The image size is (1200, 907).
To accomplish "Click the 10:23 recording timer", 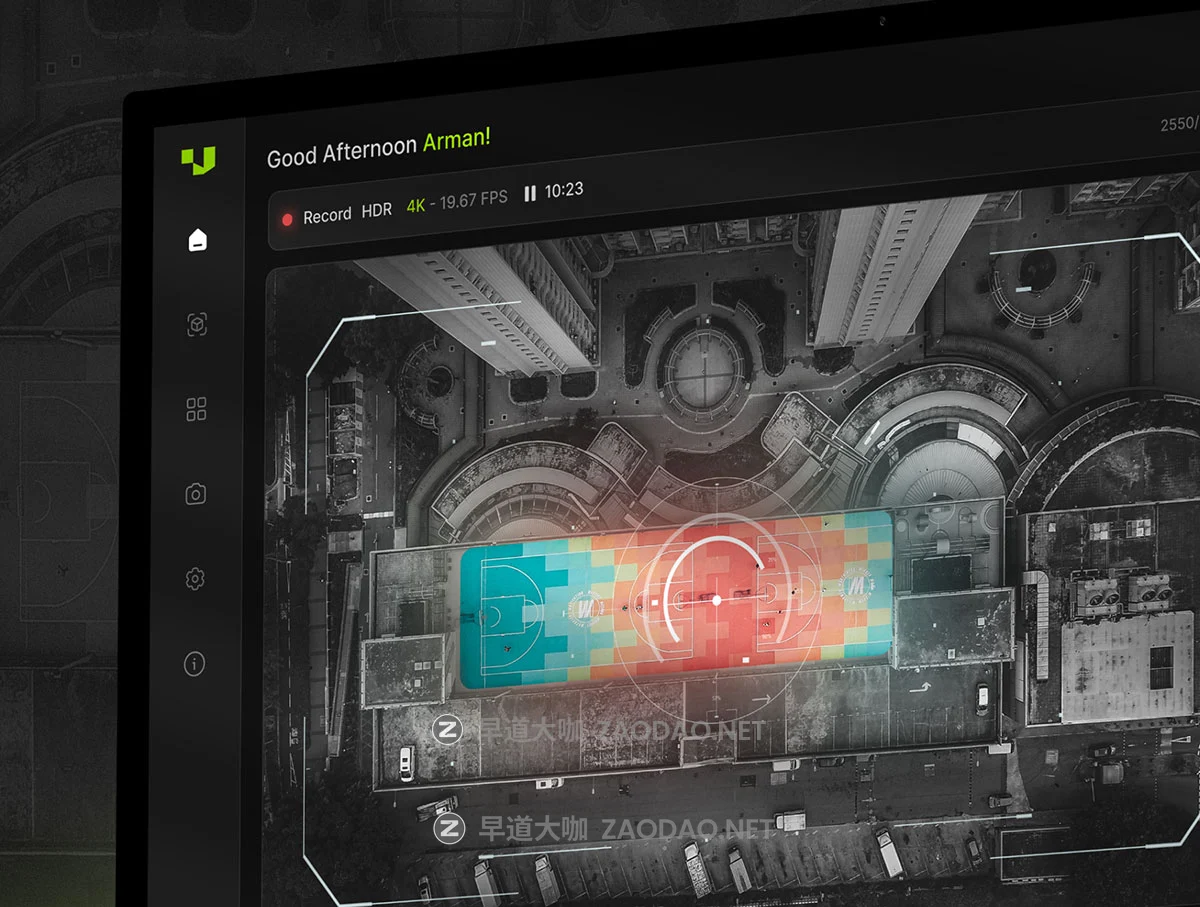I will coord(564,189).
